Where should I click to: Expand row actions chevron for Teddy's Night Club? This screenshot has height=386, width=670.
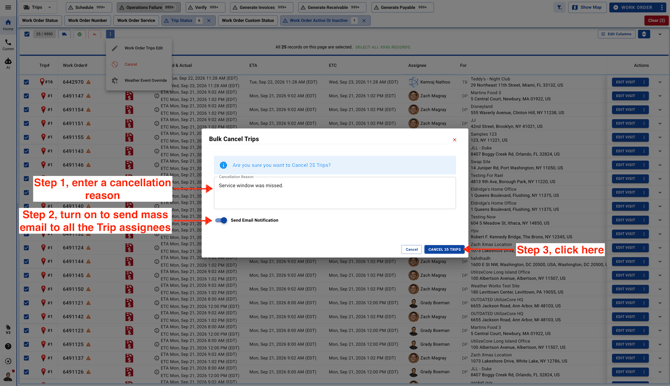(x=660, y=82)
